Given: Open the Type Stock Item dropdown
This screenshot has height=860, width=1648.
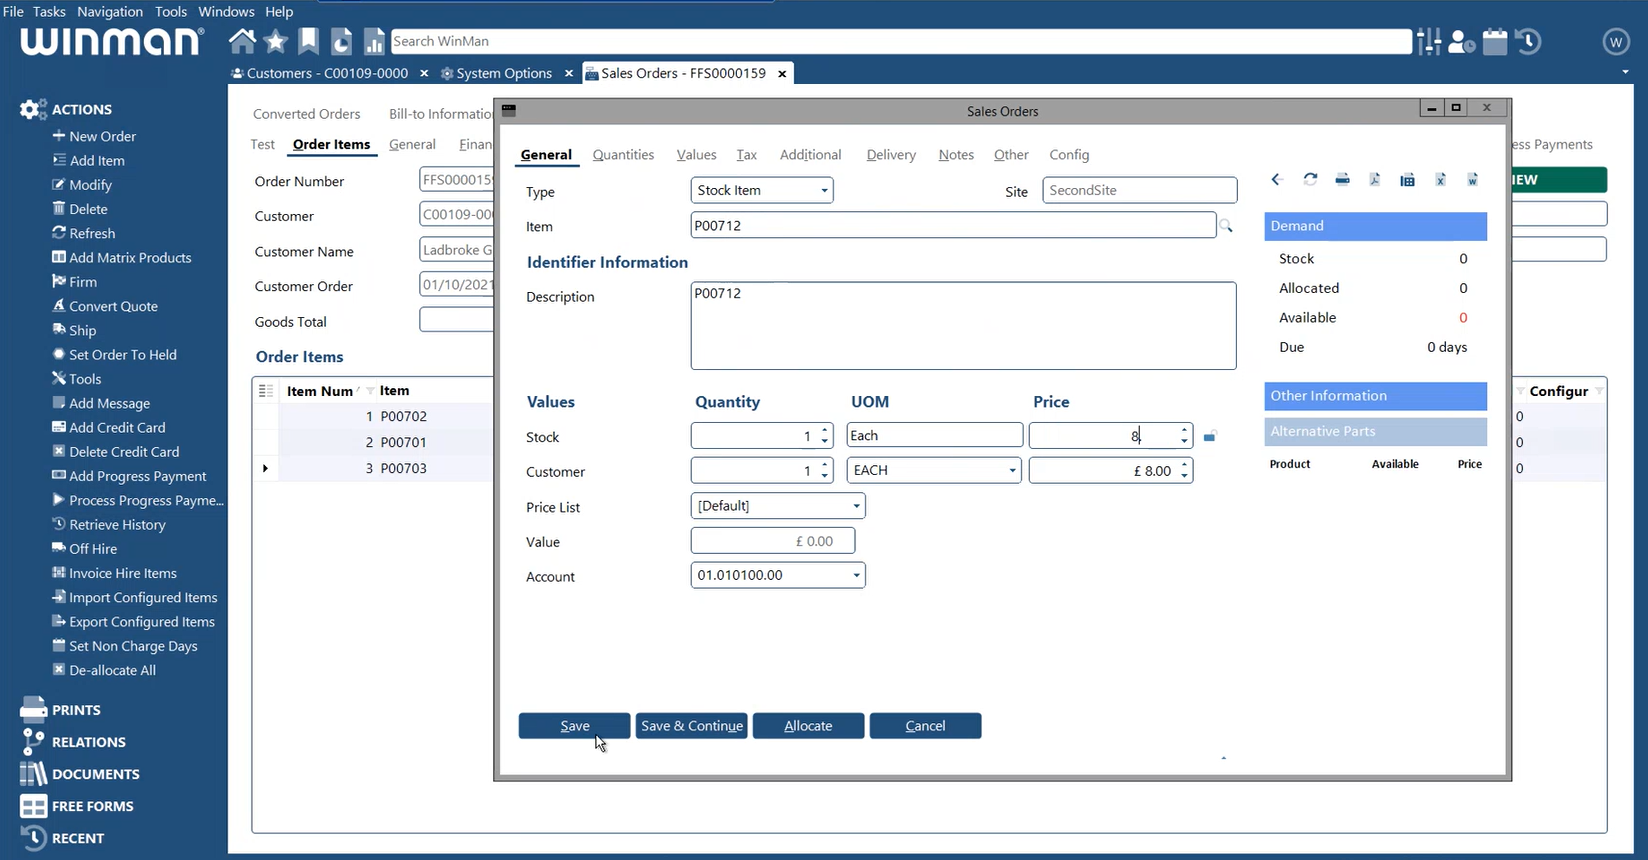Looking at the screenshot, I should [x=824, y=190].
